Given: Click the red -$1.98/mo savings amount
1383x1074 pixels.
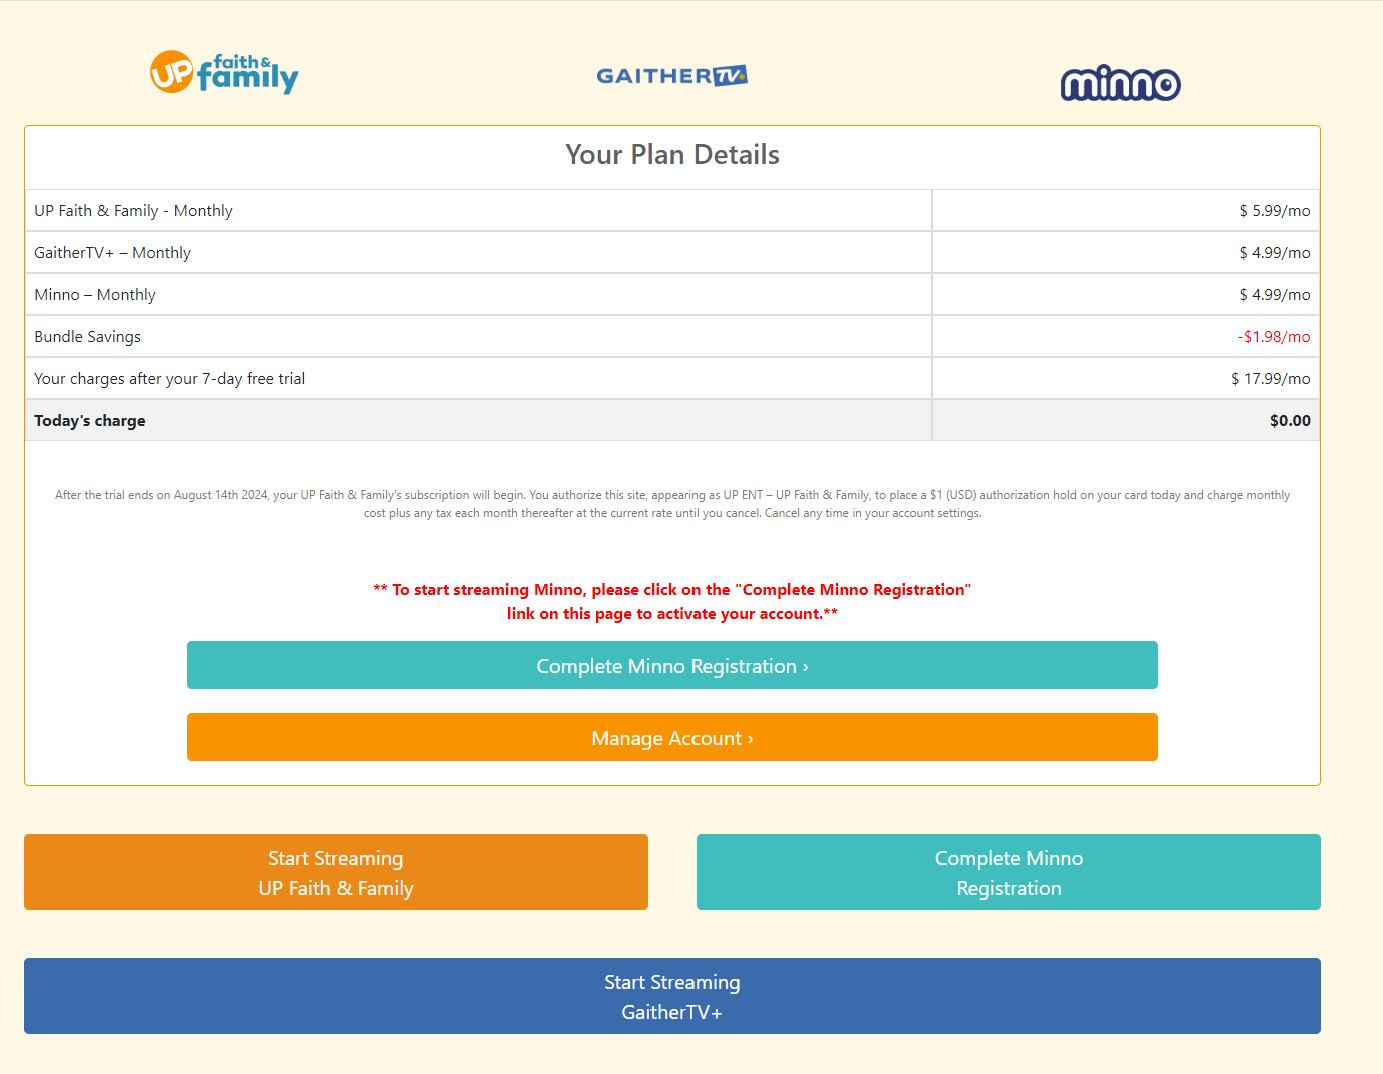Looking at the screenshot, I should click(1273, 337).
